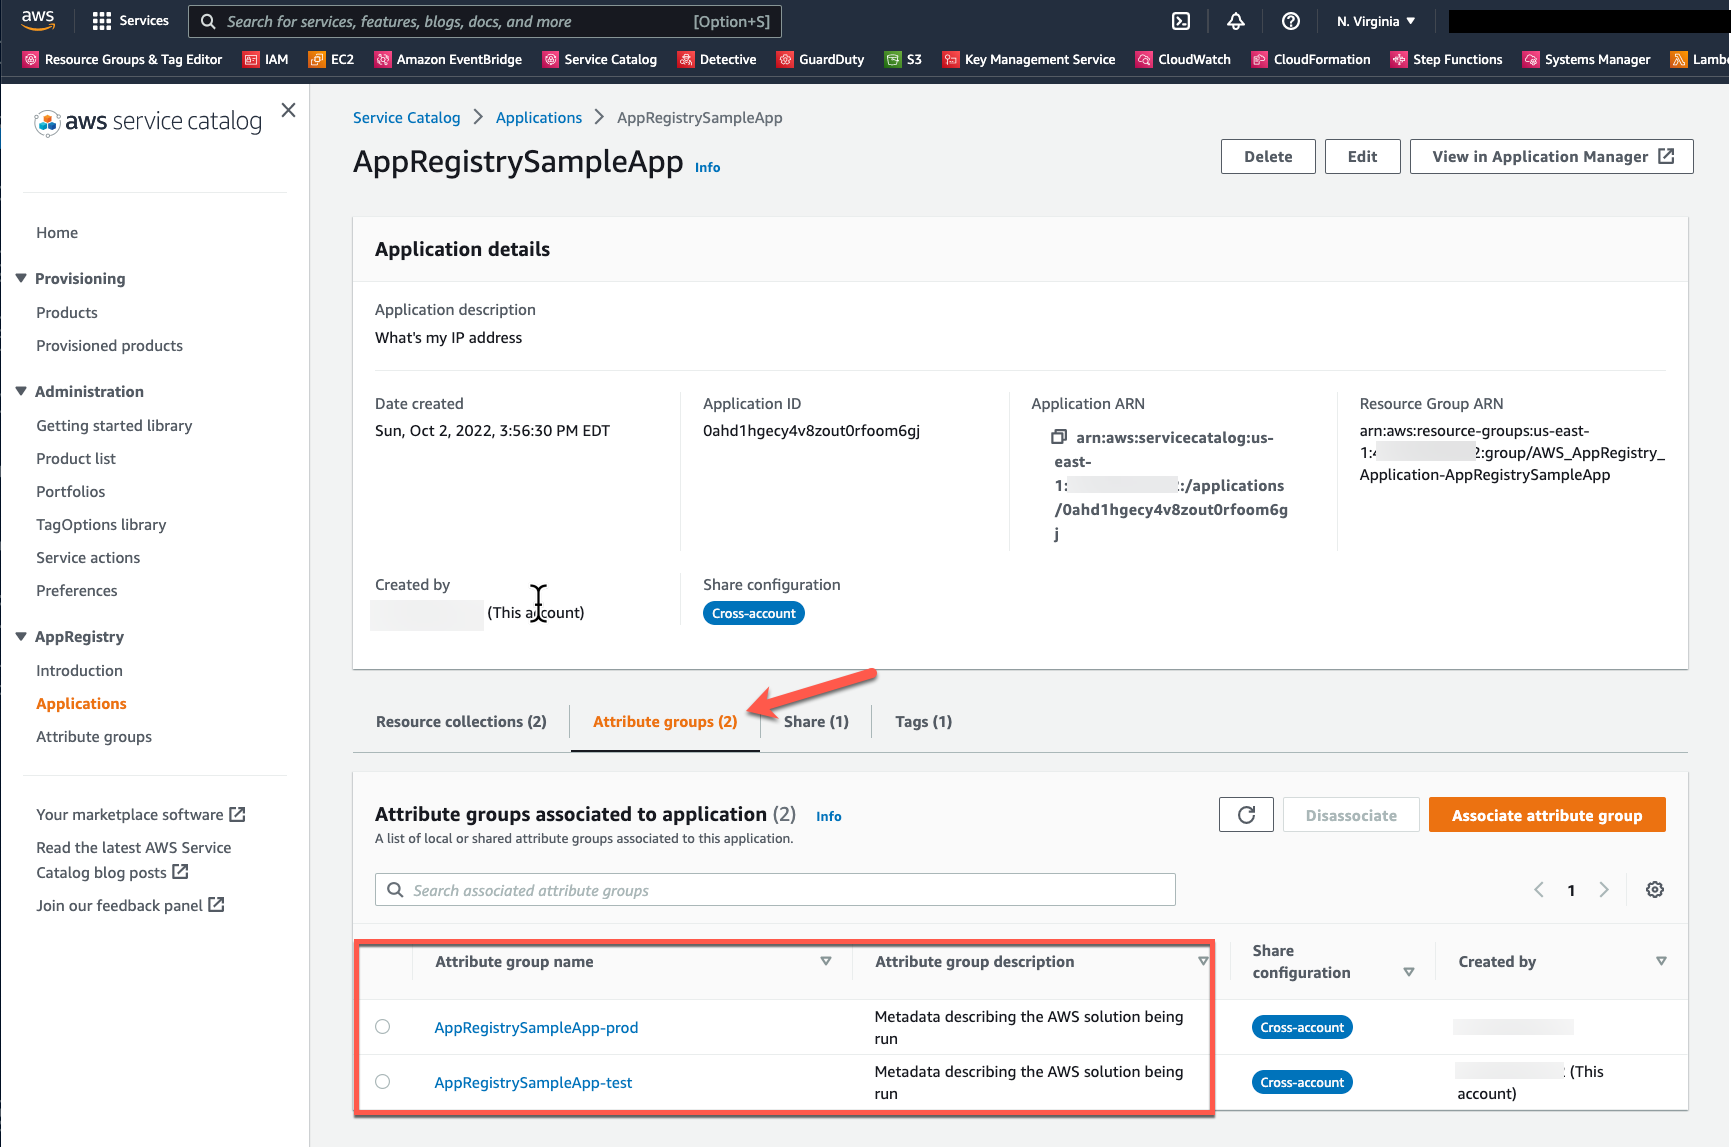Focus the AWS services search bar

[x=485, y=21]
